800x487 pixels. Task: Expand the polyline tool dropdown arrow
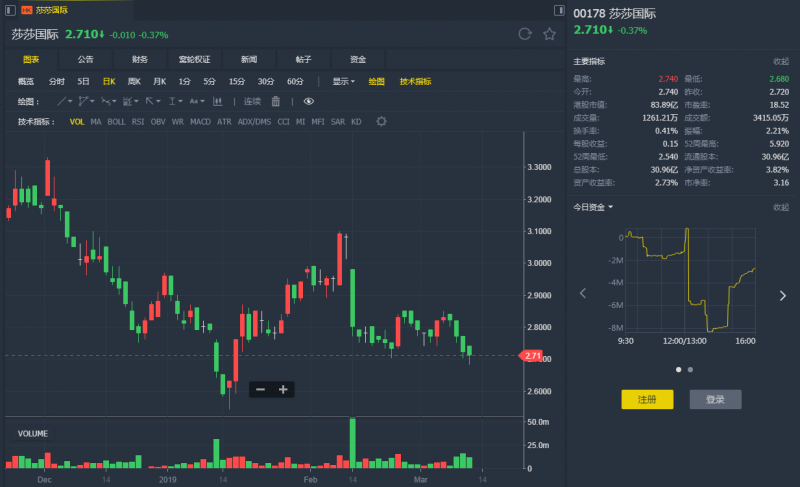(x=92, y=101)
